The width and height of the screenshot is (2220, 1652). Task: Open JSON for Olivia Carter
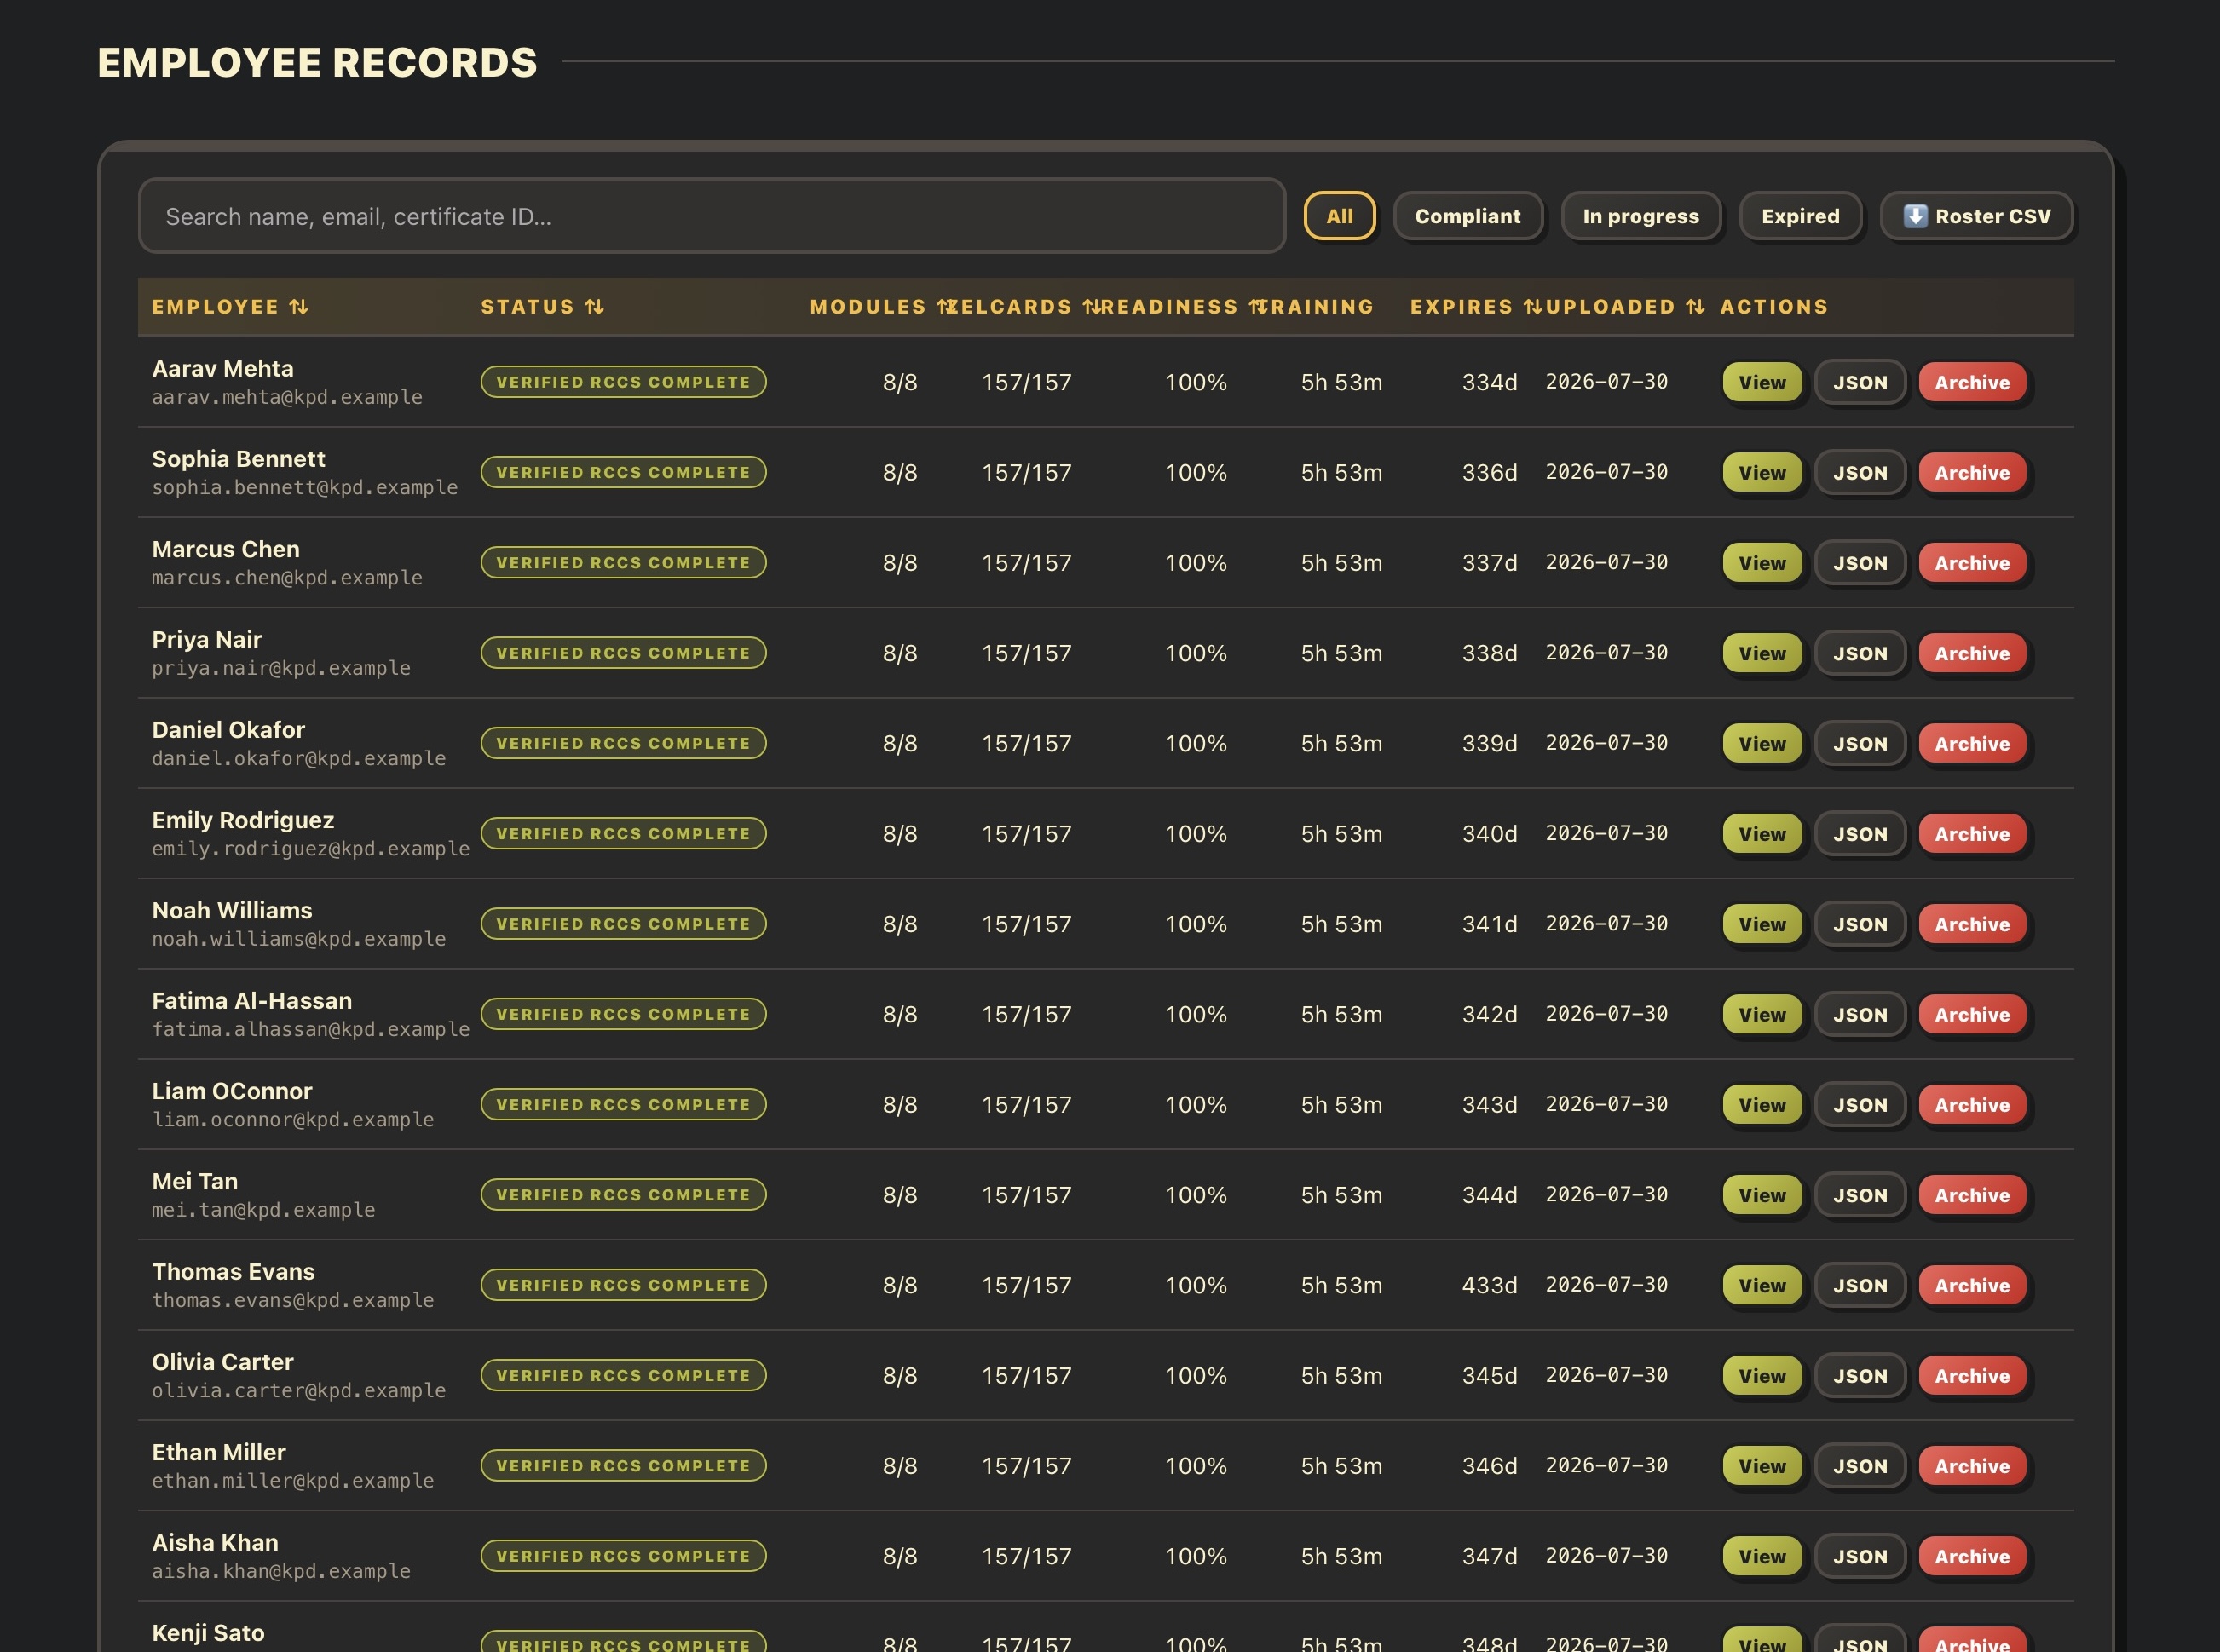1860,1376
